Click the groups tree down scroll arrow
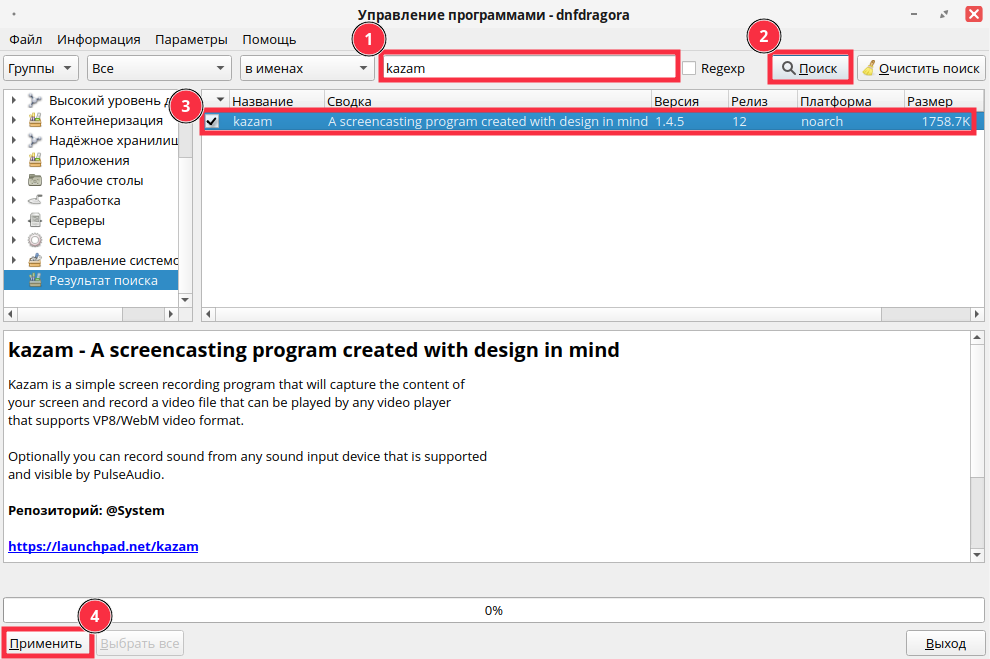This screenshot has width=990, height=659. point(185,299)
